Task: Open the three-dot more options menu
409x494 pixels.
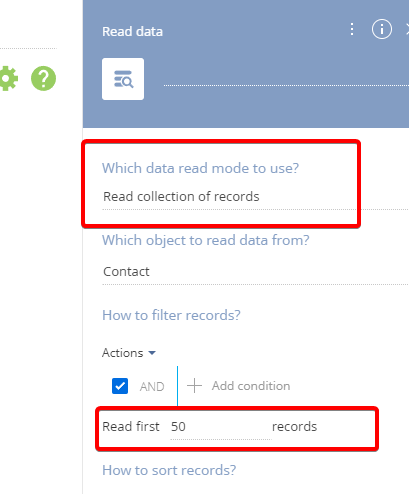Action: (352, 29)
